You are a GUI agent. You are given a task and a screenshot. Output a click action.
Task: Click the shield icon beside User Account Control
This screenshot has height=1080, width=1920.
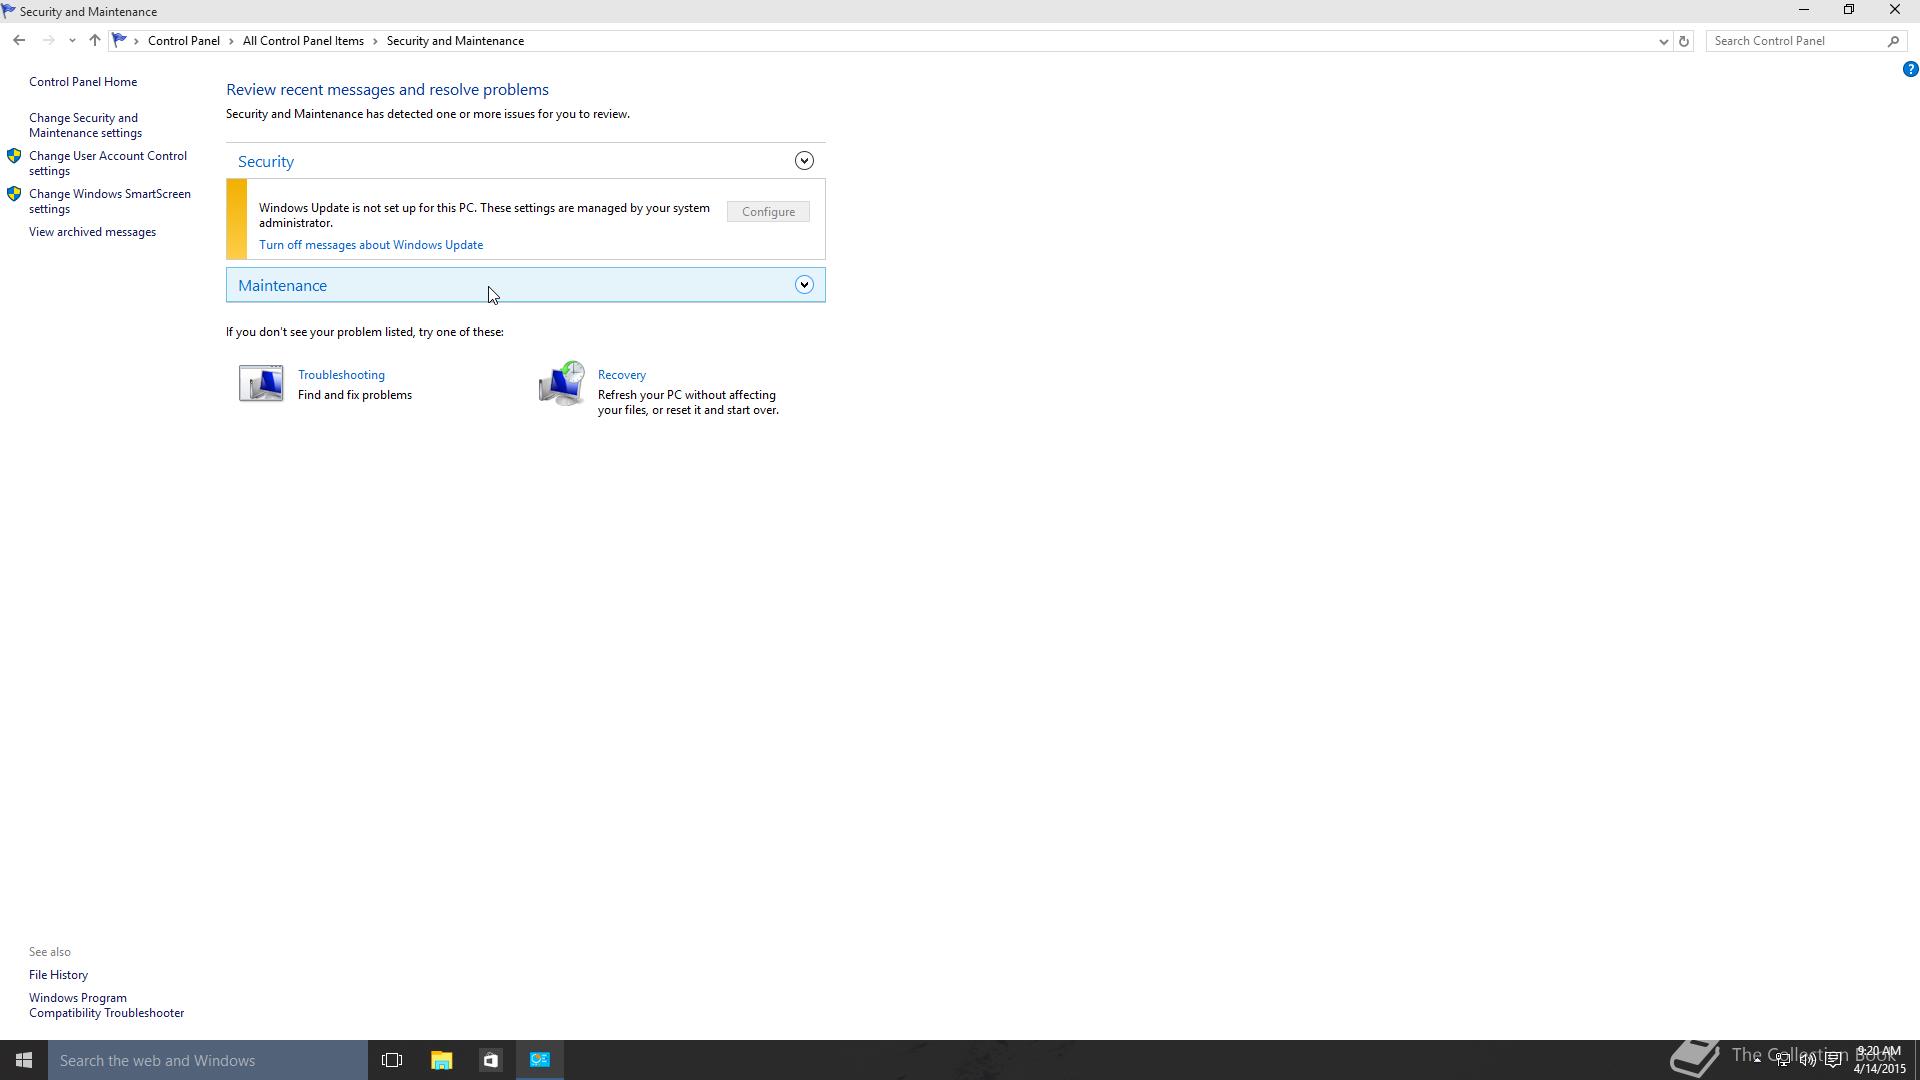pos(14,156)
